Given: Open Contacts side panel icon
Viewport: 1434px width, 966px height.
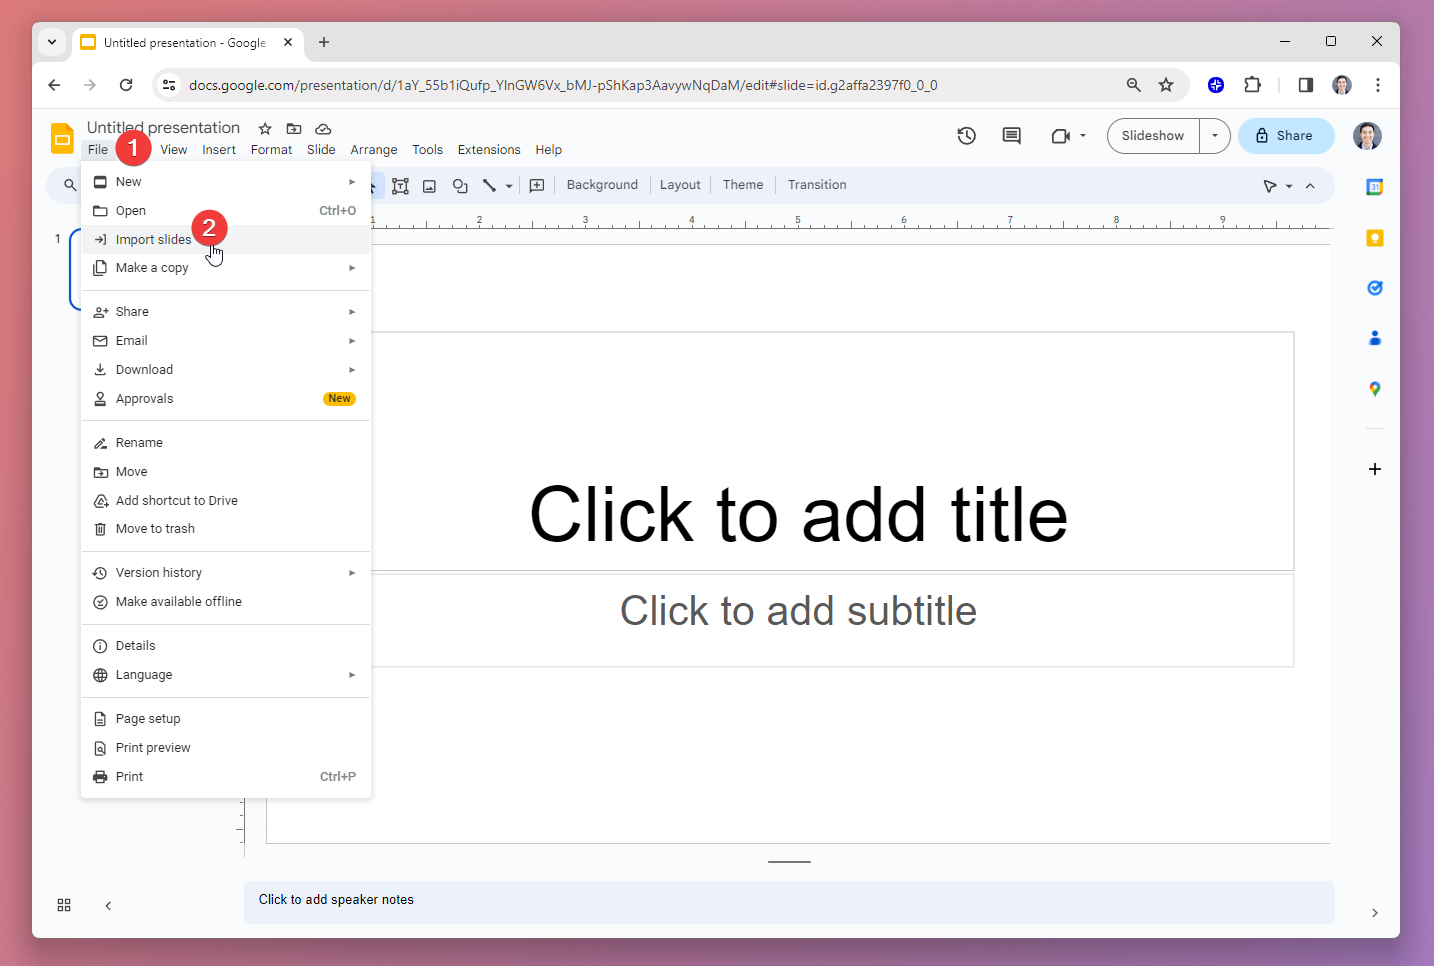Looking at the screenshot, I should [x=1375, y=338].
